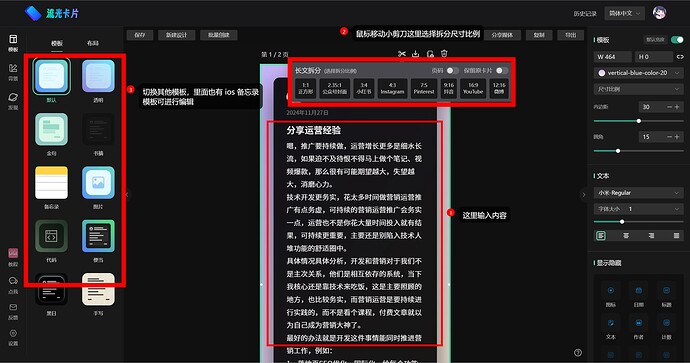Click the left text align icon
The height and width of the screenshot is (363, 690).
[x=601, y=235]
